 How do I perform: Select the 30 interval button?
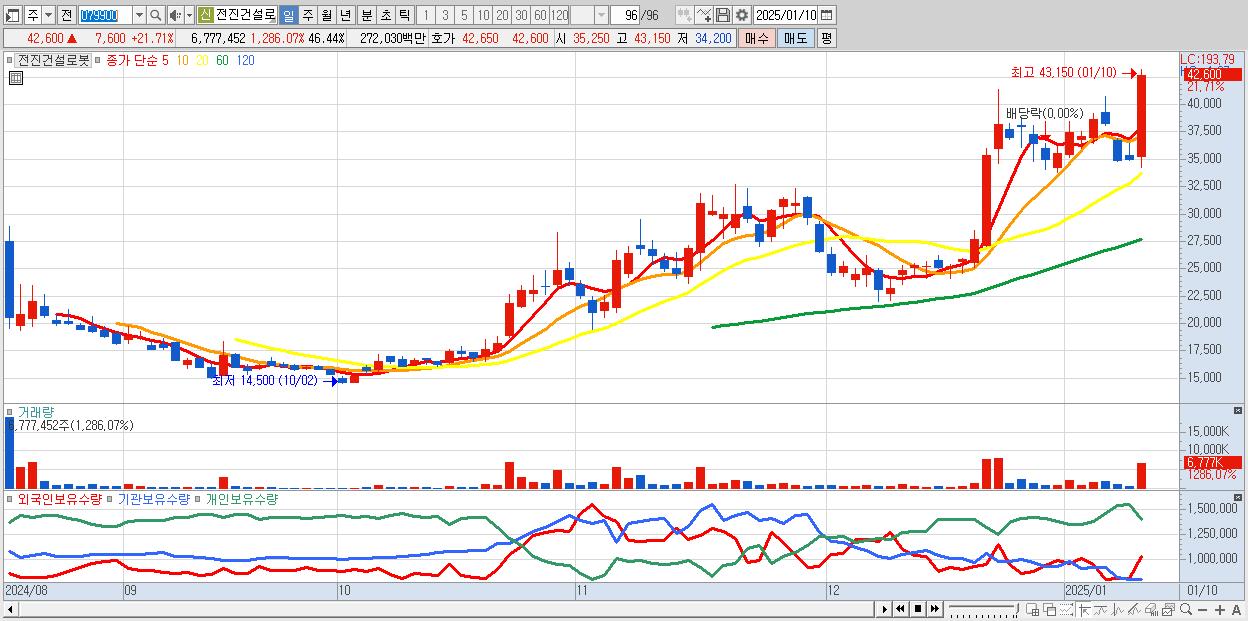tap(521, 15)
